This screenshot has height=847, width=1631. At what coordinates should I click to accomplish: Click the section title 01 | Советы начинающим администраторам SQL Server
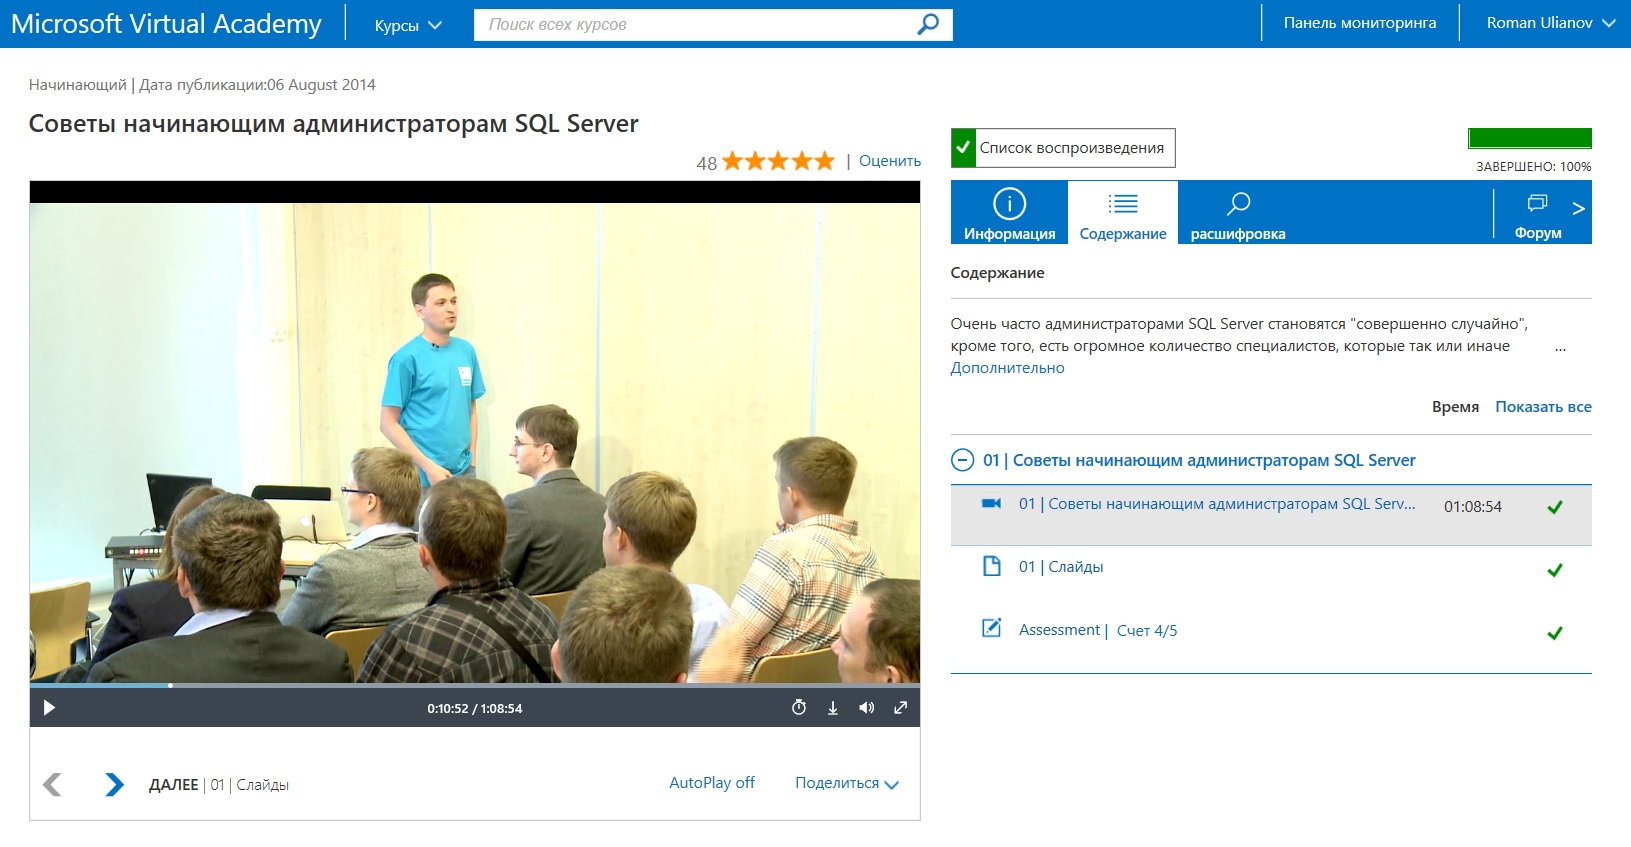point(1199,460)
